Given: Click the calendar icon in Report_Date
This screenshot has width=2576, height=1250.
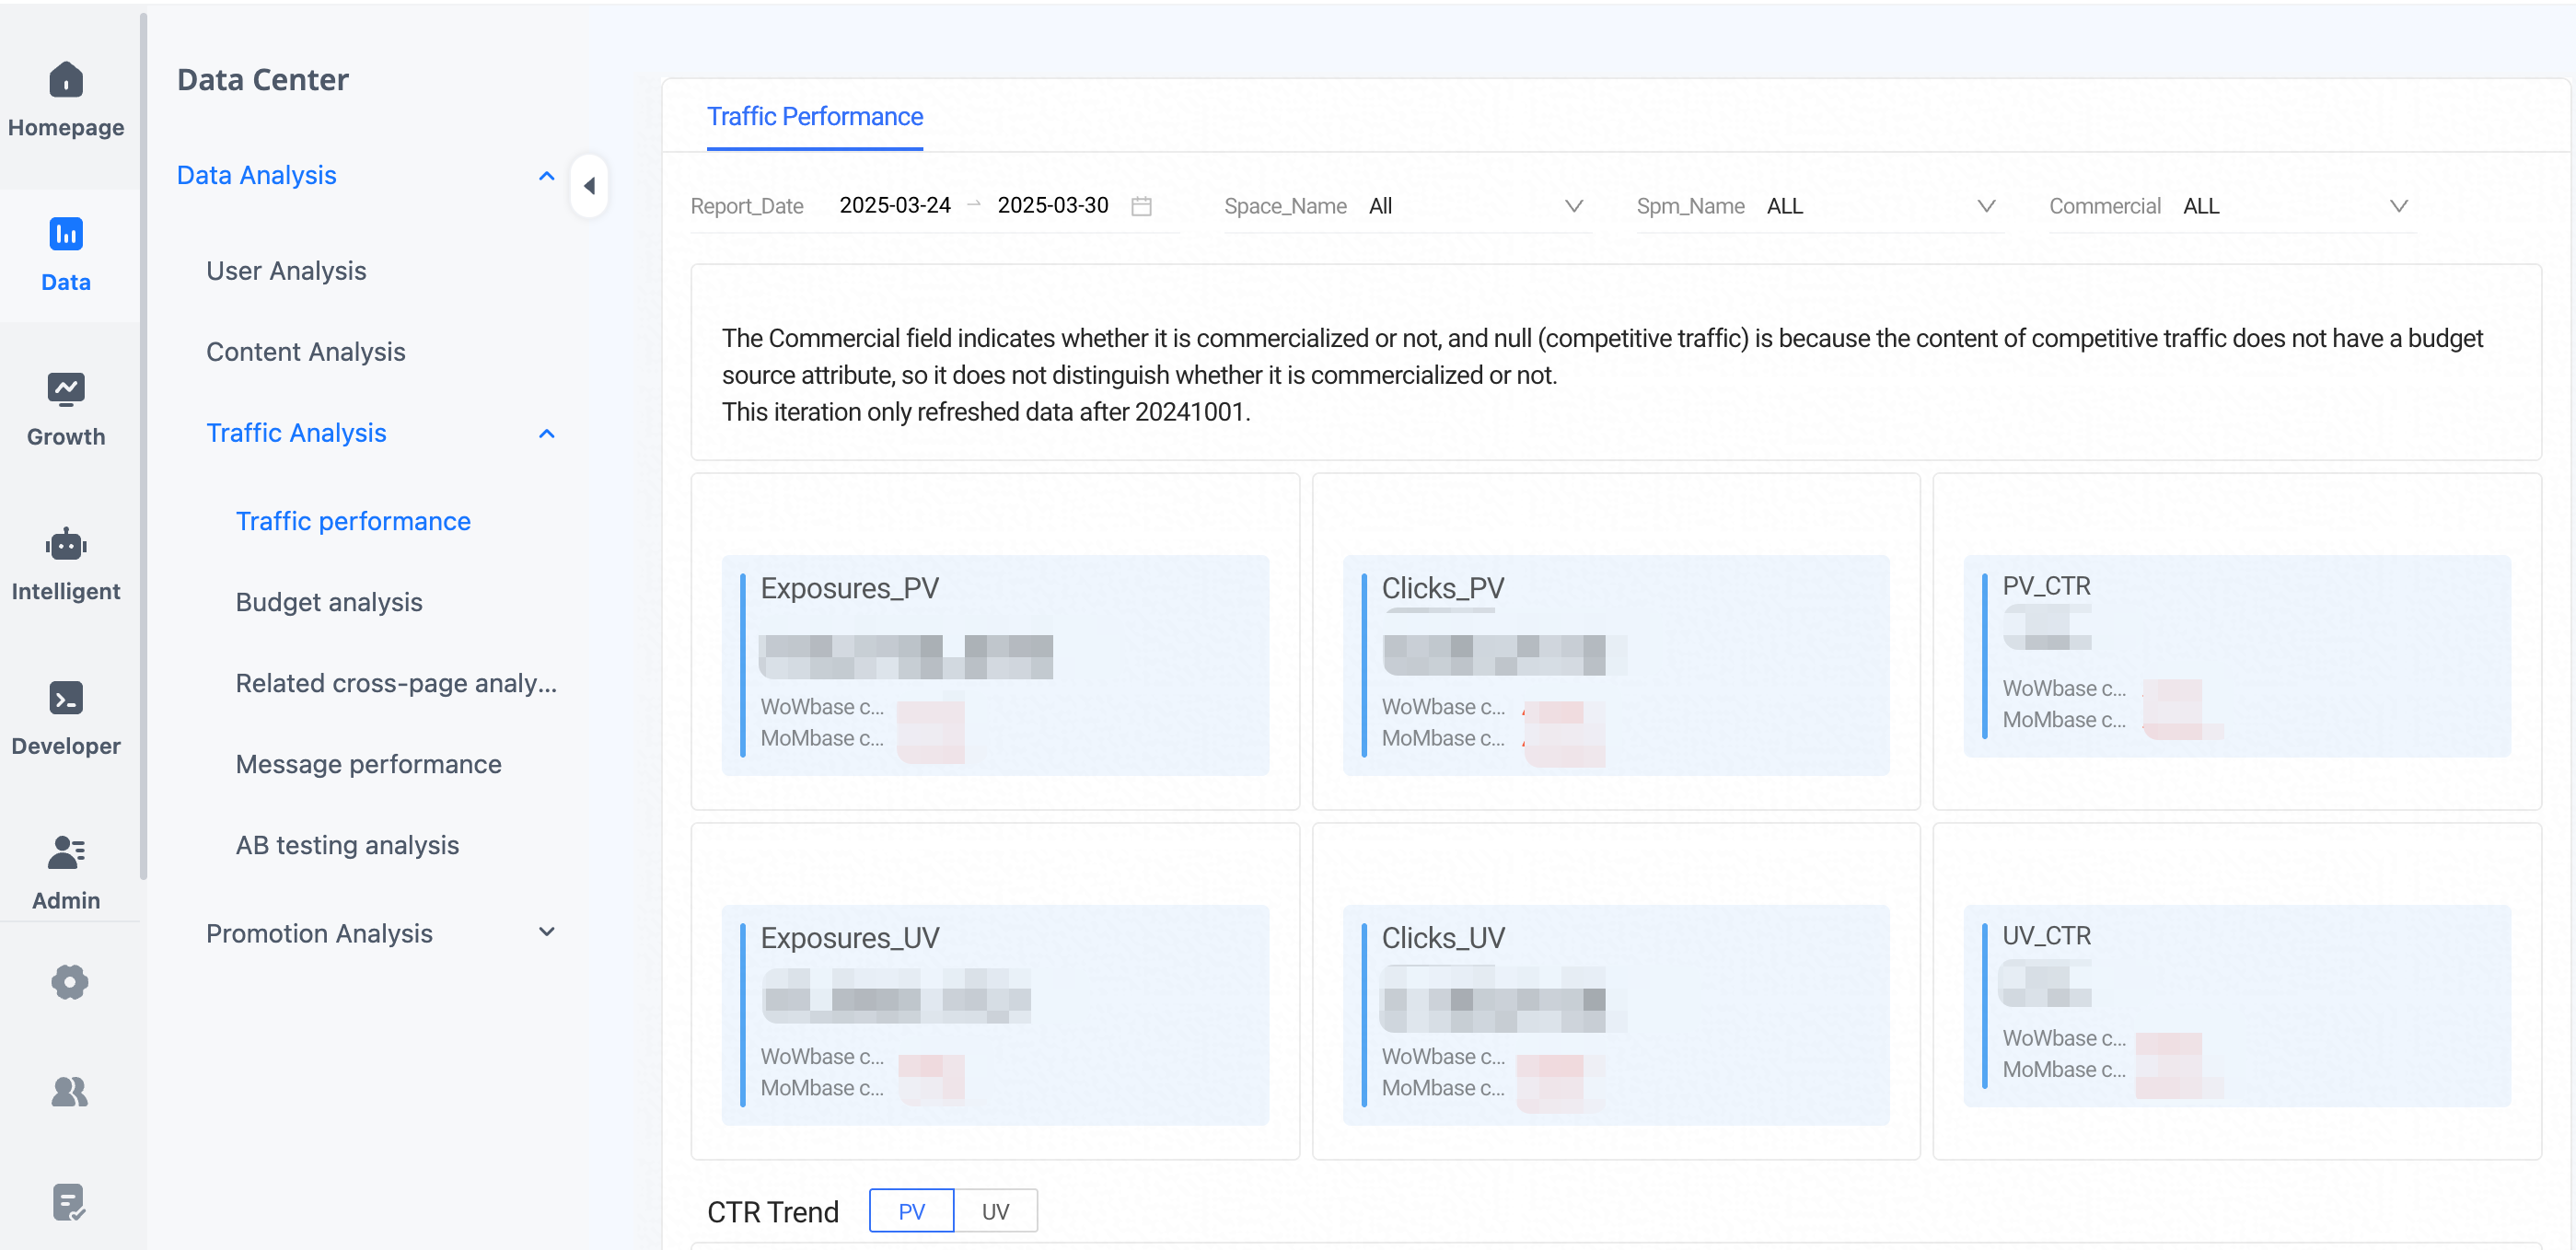Looking at the screenshot, I should pyautogui.click(x=1141, y=206).
